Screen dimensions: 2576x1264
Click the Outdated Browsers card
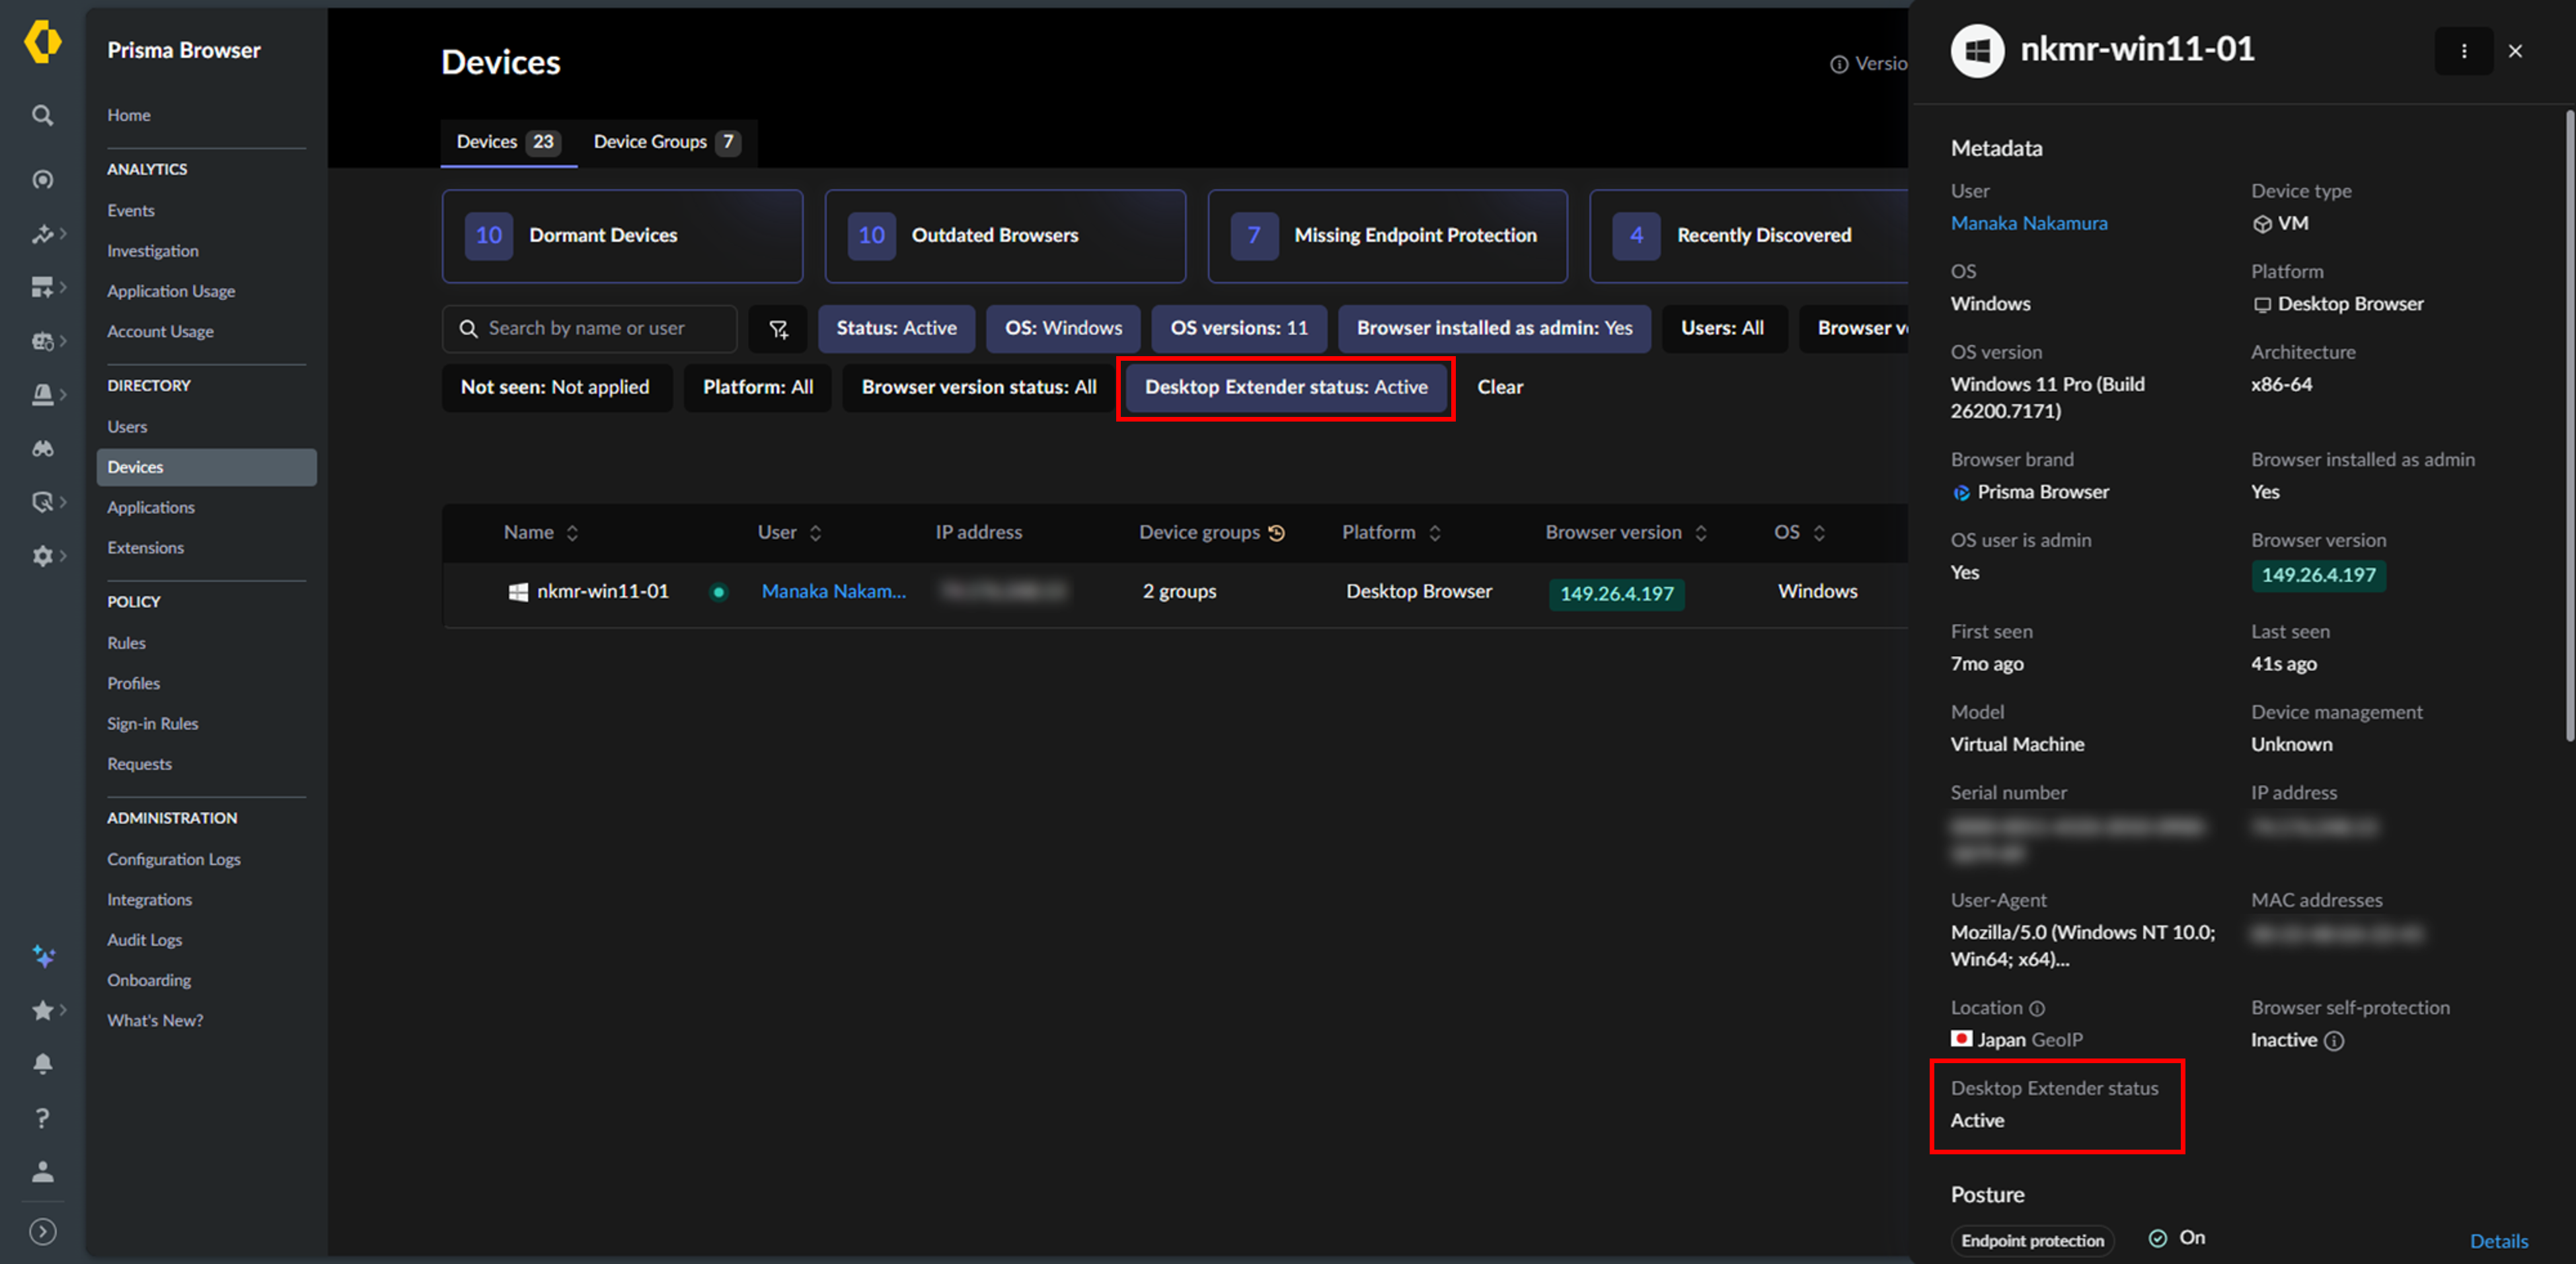click(1005, 236)
